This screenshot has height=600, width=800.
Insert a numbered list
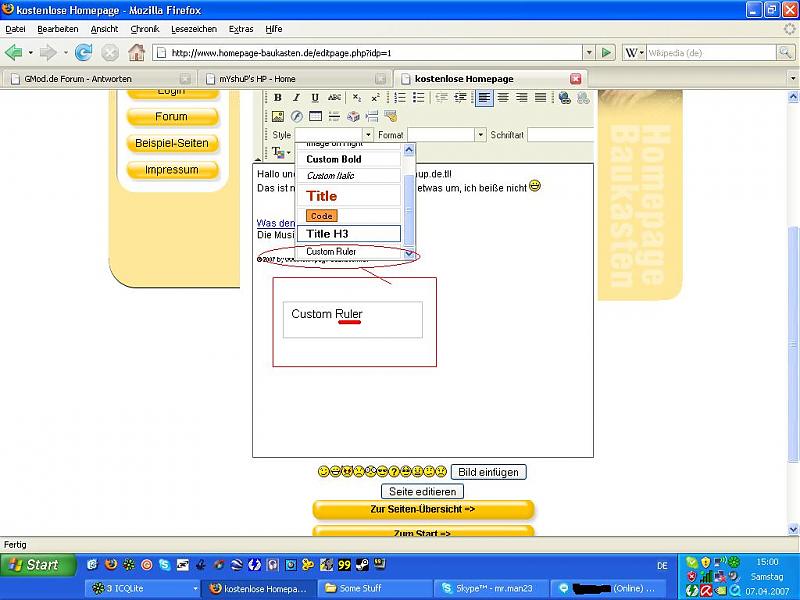pos(399,98)
